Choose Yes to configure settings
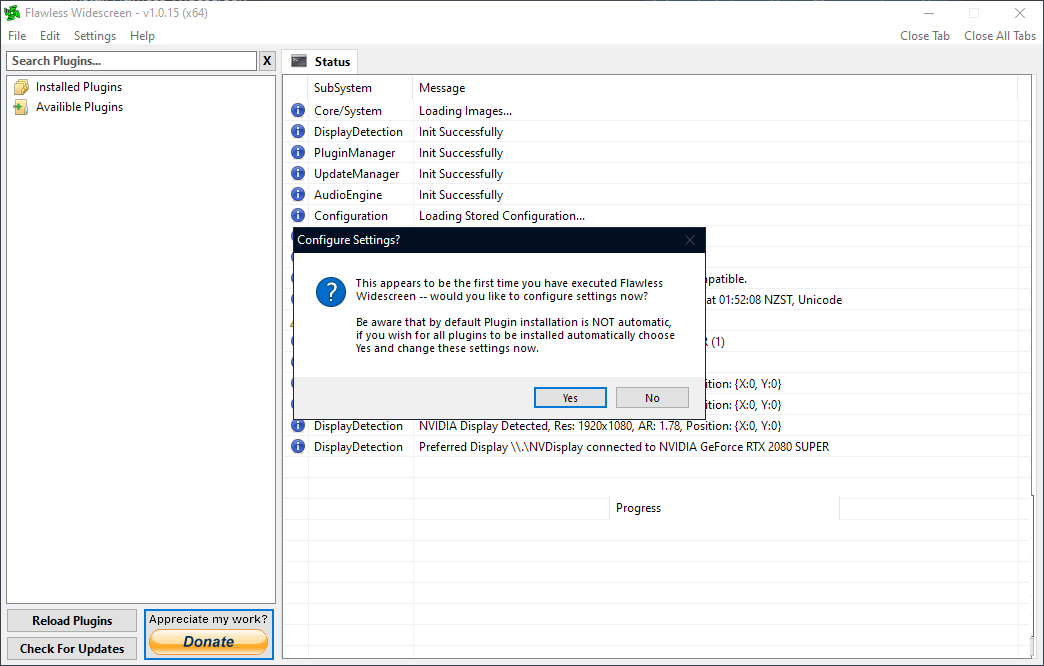The height and width of the screenshot is (666, 1044). coord(570,398)
